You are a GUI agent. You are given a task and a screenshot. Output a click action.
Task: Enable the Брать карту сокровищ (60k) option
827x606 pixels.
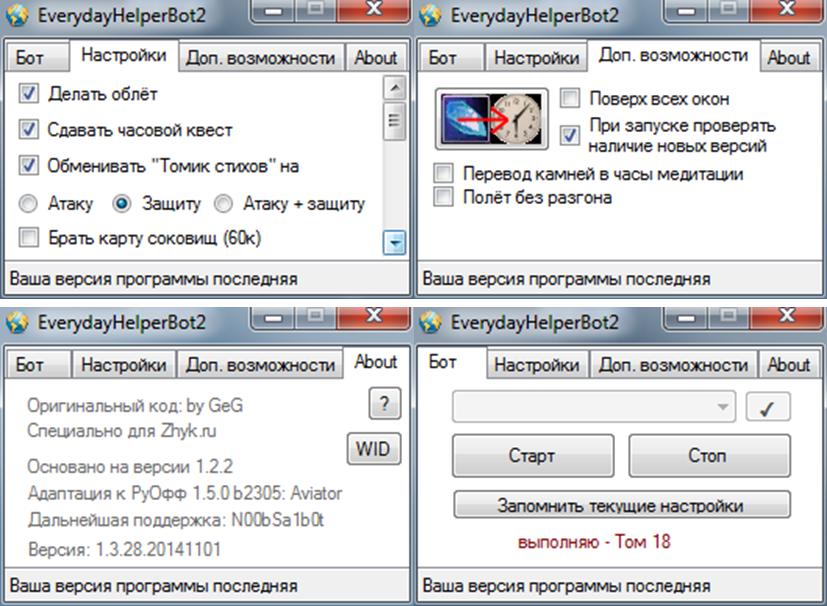click(x=28, y=237)
